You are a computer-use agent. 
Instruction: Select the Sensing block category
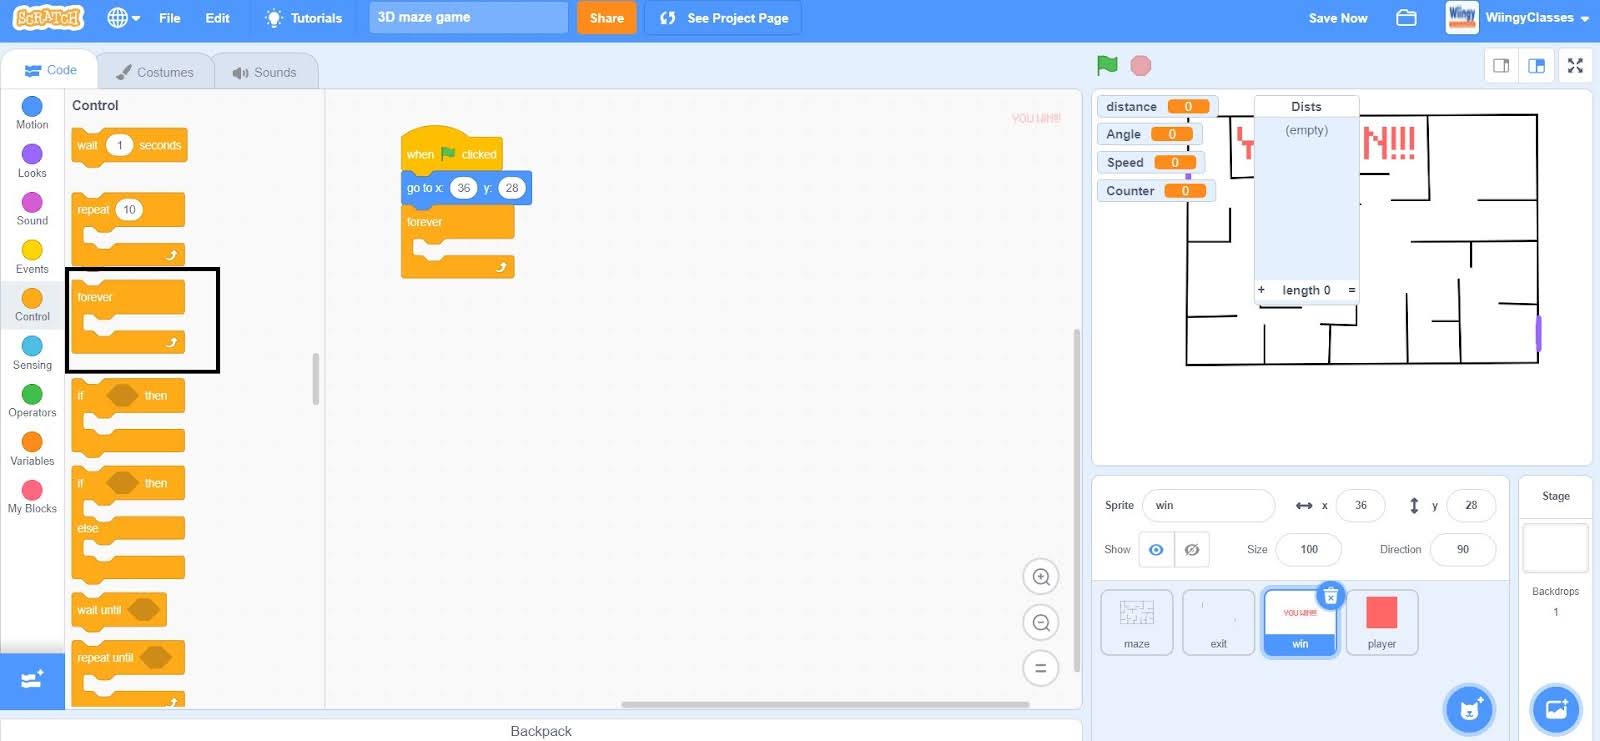[x=32, y=353]
